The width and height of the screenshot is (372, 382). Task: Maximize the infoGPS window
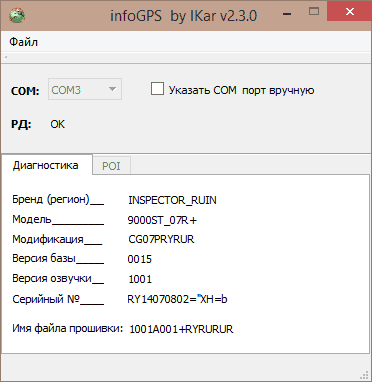pyautogui.click(x=314, y=12)
